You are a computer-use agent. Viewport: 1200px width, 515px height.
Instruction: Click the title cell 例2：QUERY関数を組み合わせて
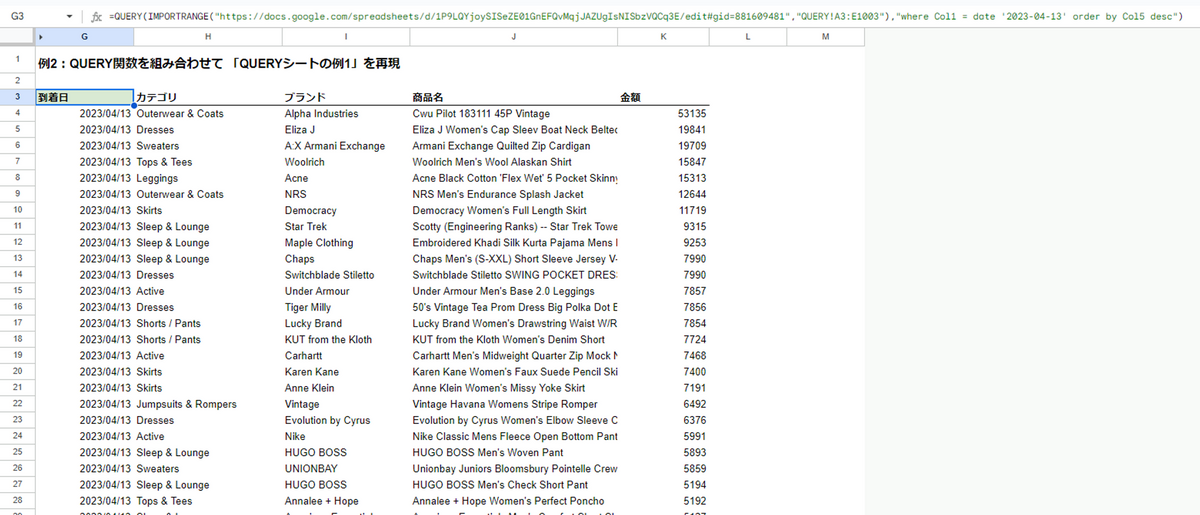point(219,63)
